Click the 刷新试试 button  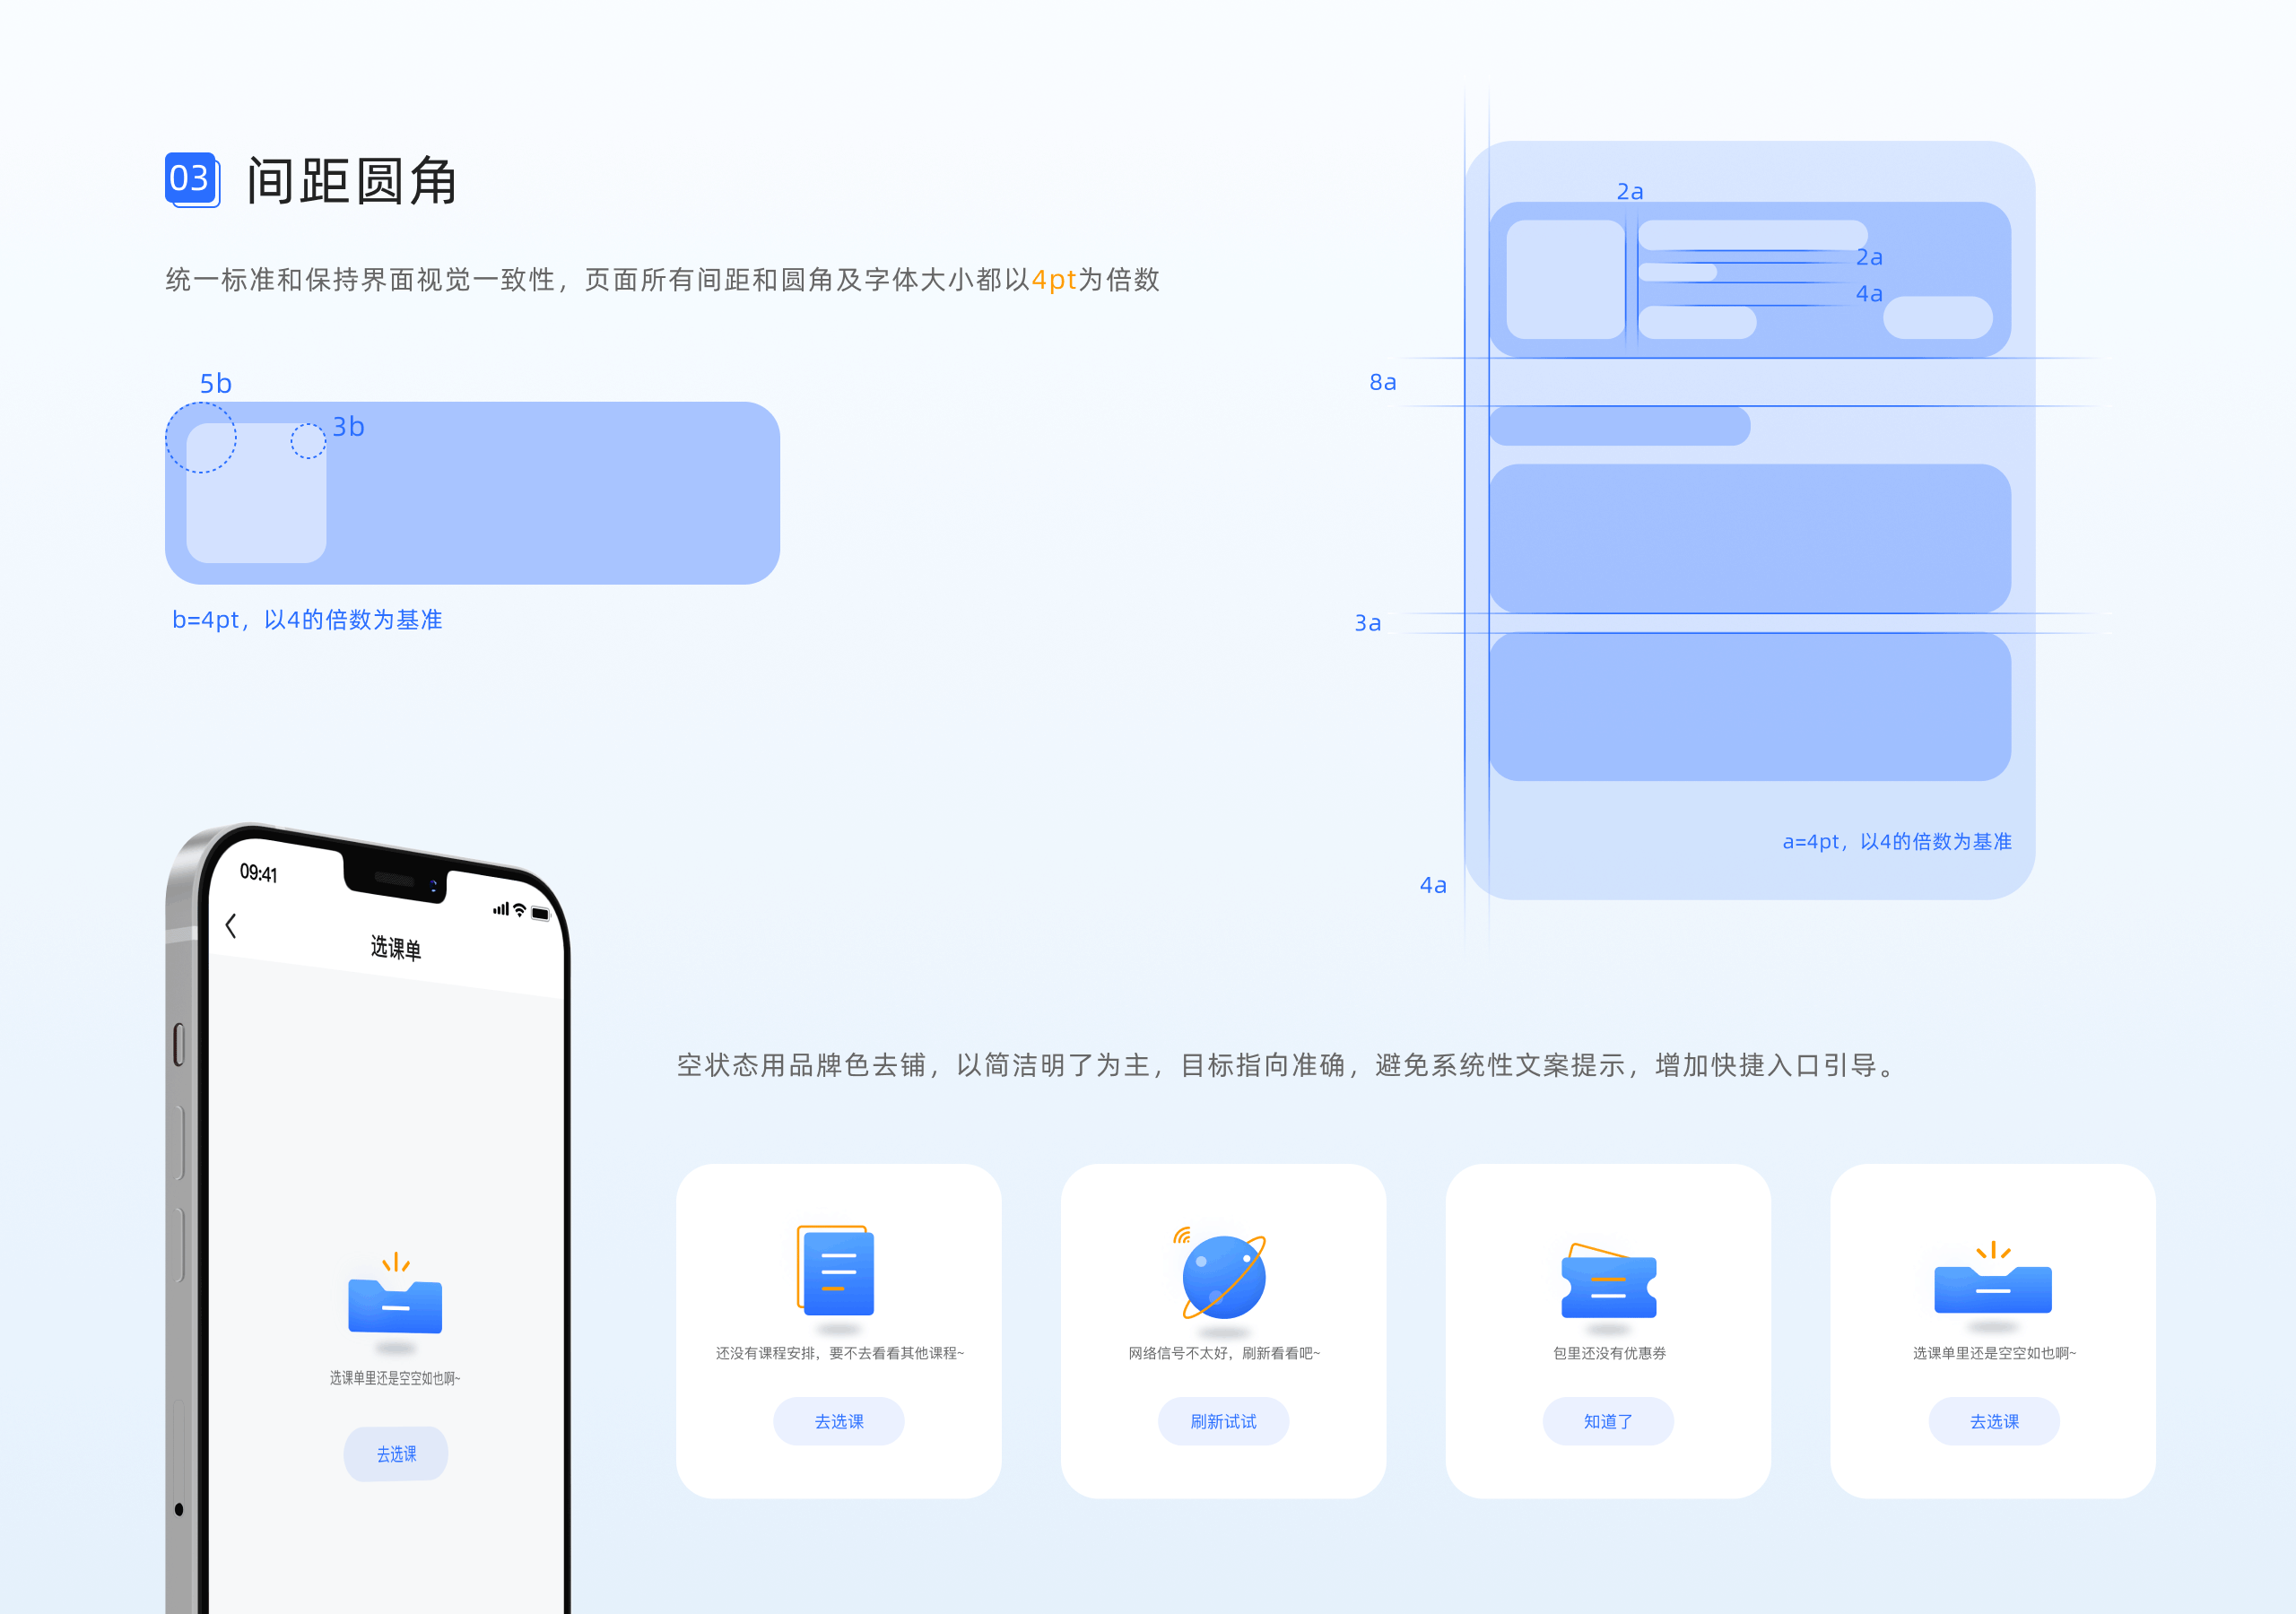(1223, 1421)
